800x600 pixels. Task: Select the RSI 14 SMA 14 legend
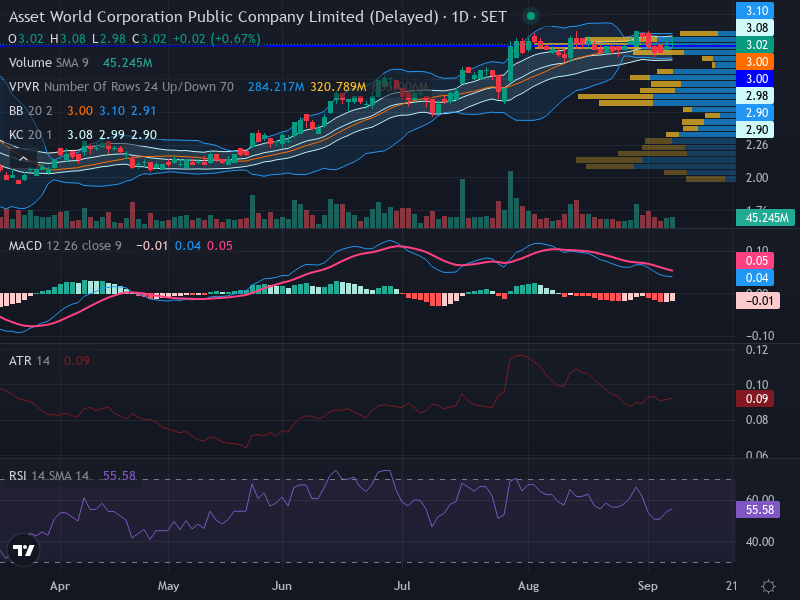point(48,476)
